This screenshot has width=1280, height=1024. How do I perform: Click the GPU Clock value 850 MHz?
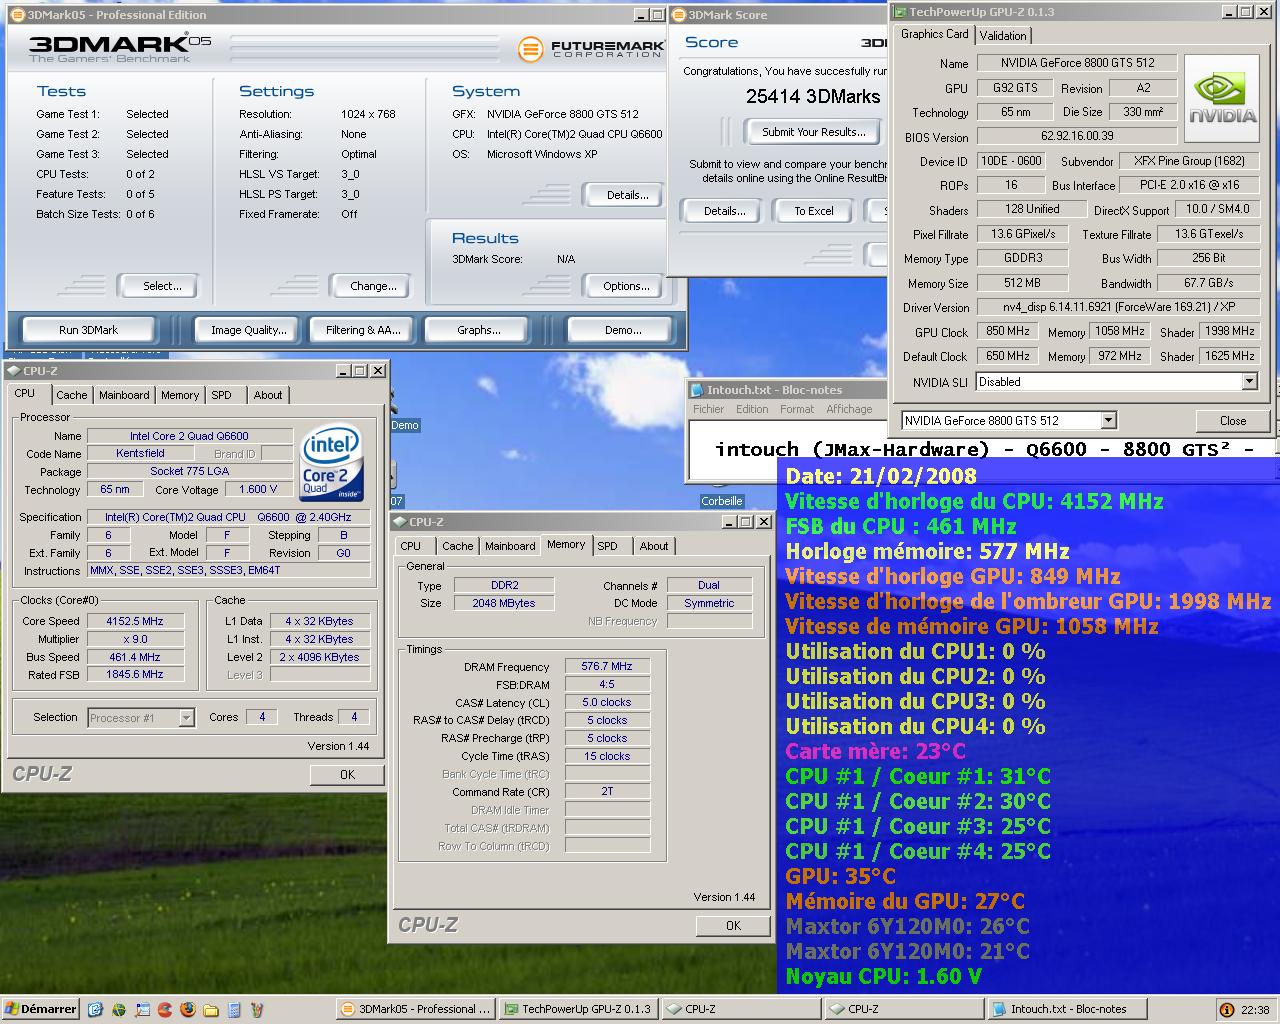click(1008, 331)
